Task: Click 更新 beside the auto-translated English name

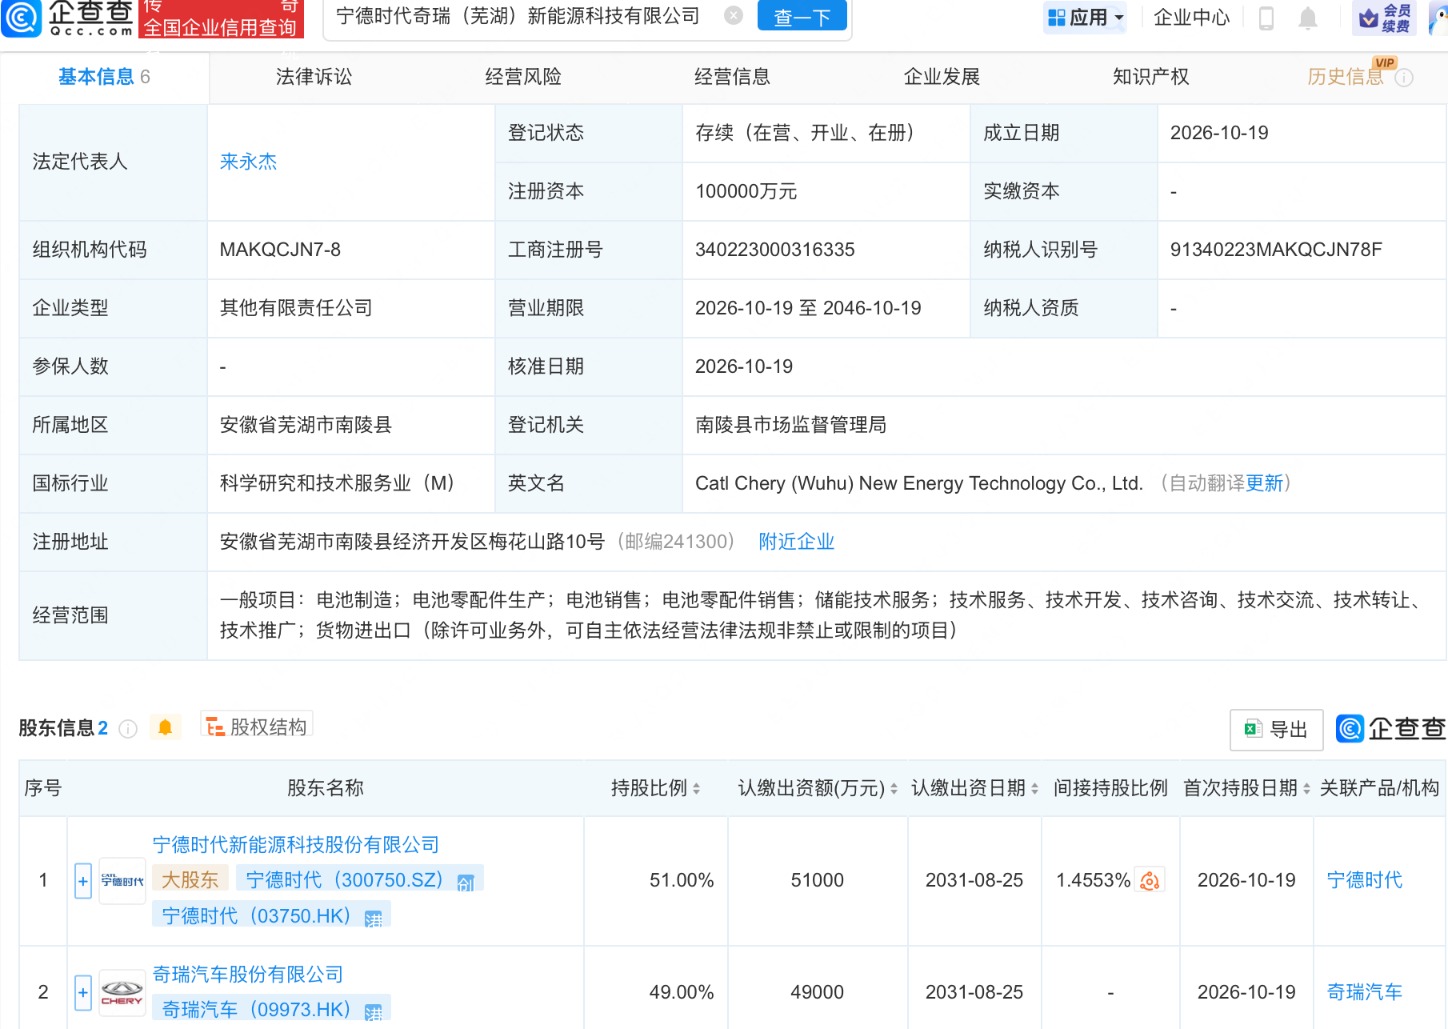Action: pyautogui.click(x=1264, y=484)
